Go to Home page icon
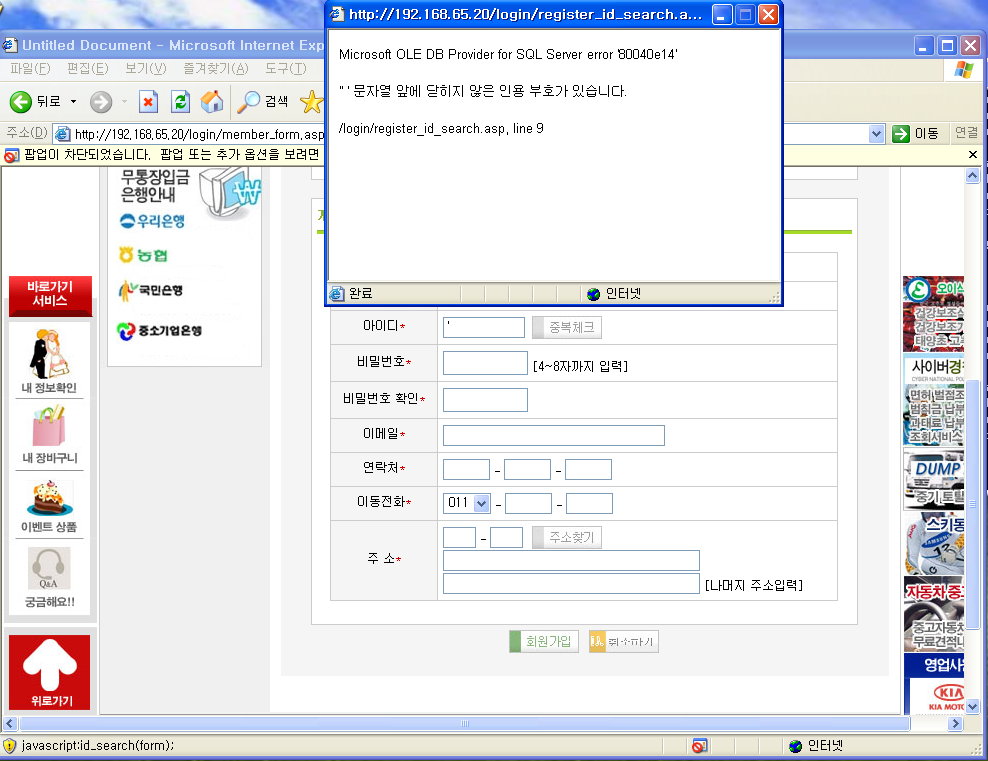The height and width of the screenshot is (761, 988). pos(212,101)
